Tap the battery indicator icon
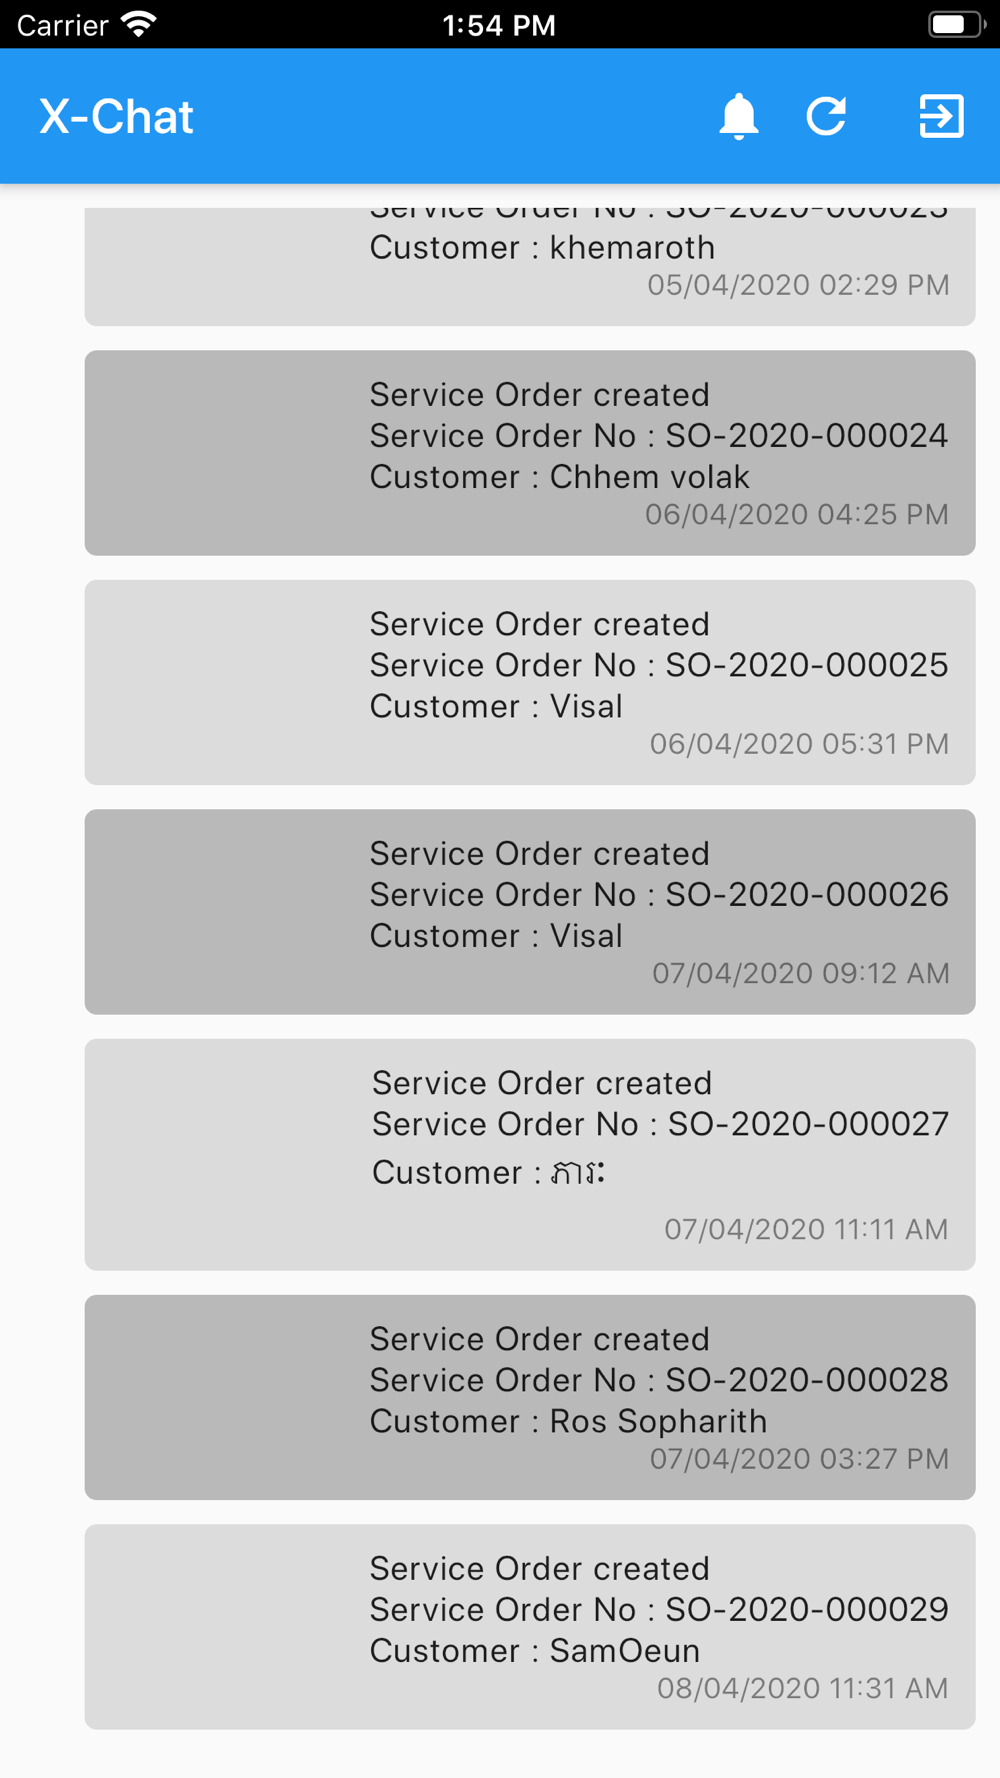1000x1778 pixels. 956,24
